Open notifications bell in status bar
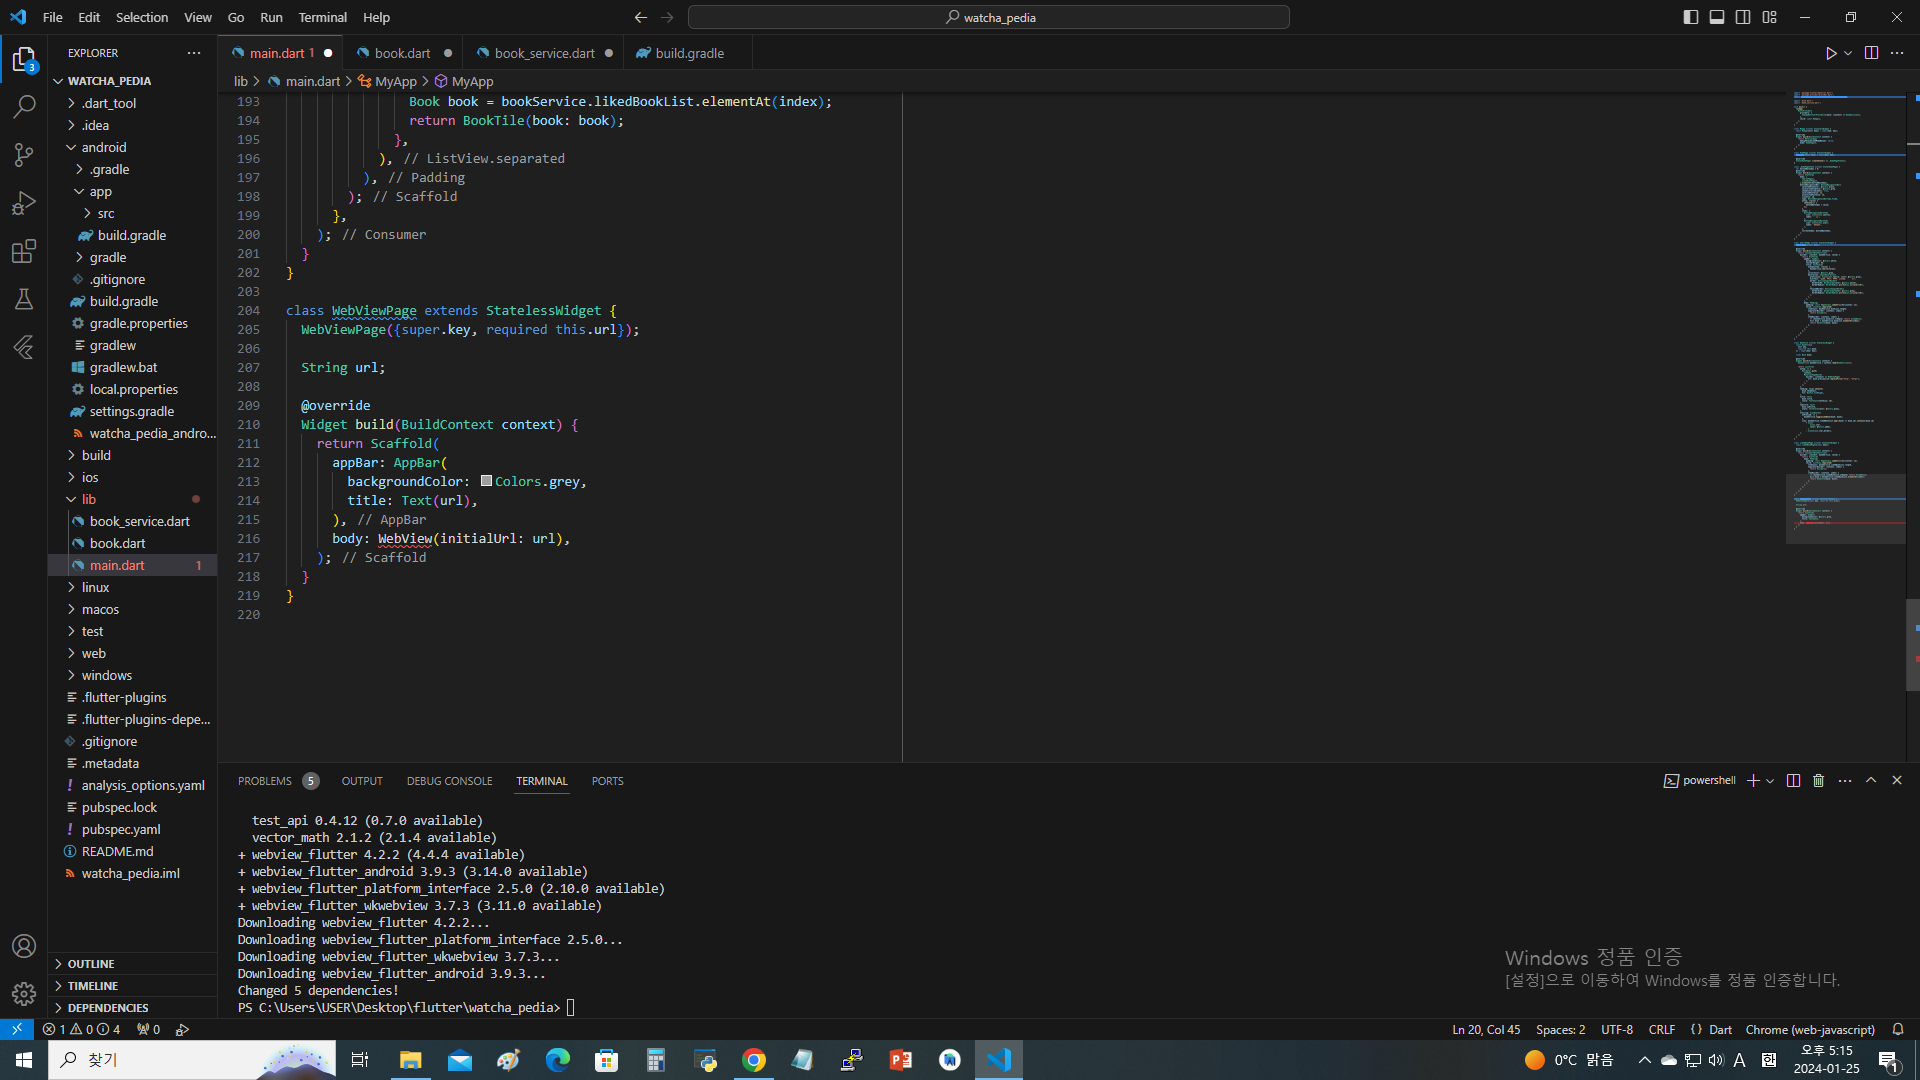This screenshot has height=1080, width=1920. (x=1898, y=1029)
